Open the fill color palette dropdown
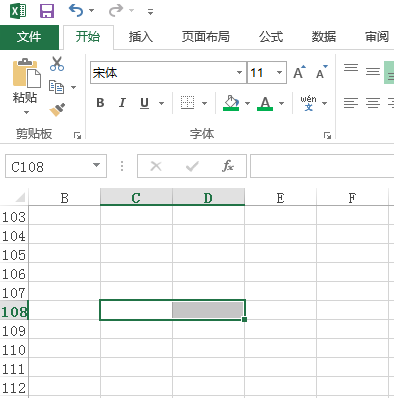394x398 pixels. coord(247,103)
